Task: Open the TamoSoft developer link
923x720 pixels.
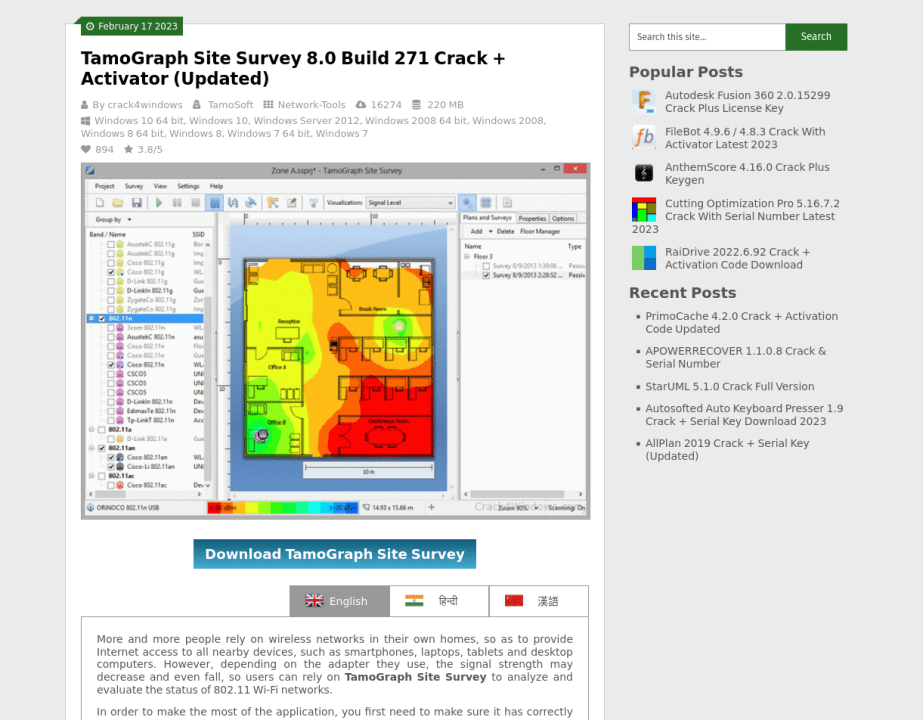Action: point(230,105)
